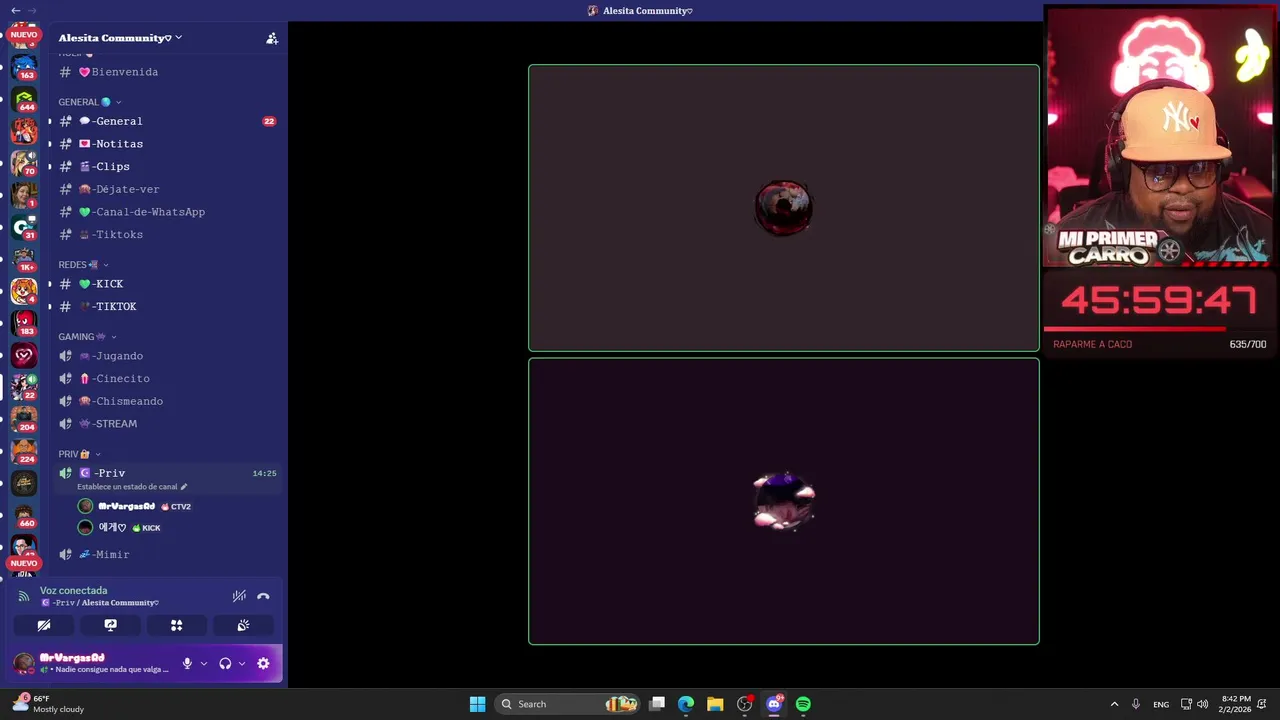1280x720 pixels.
Task: Click the Windows Start button
Action: (478, 704)
